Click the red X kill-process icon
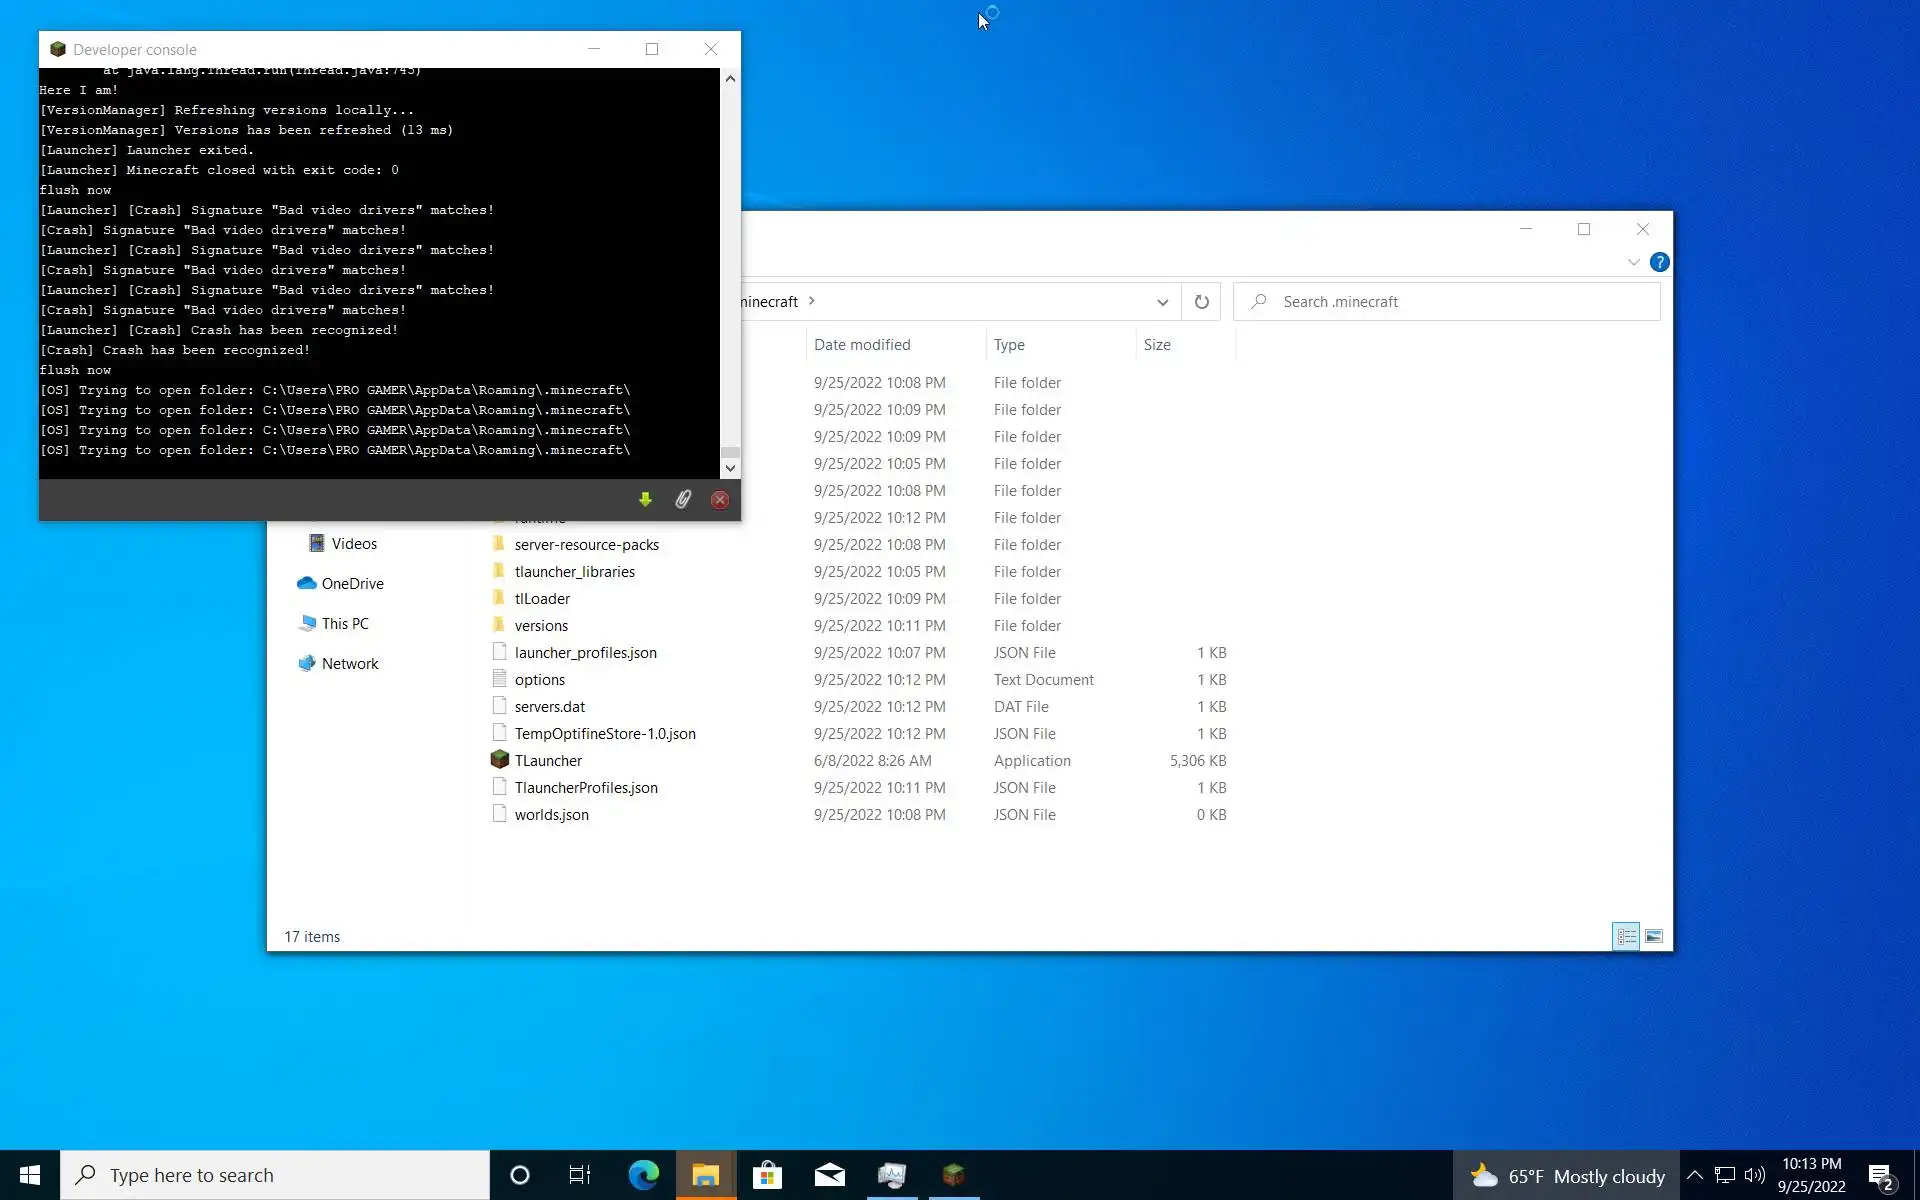 point(720,500)
